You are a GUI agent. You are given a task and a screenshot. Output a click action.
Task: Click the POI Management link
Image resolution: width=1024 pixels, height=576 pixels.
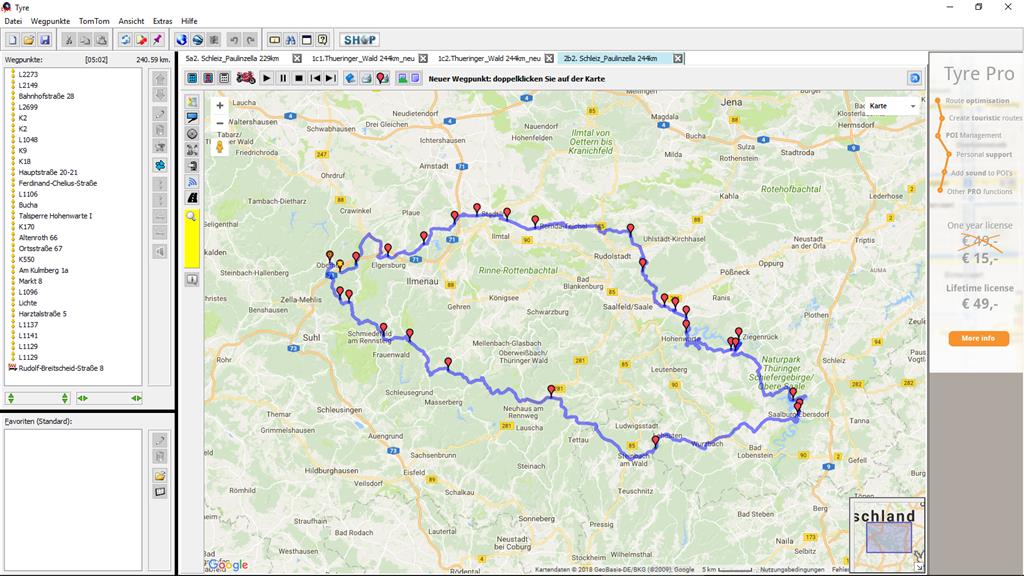tap(973, 135)
